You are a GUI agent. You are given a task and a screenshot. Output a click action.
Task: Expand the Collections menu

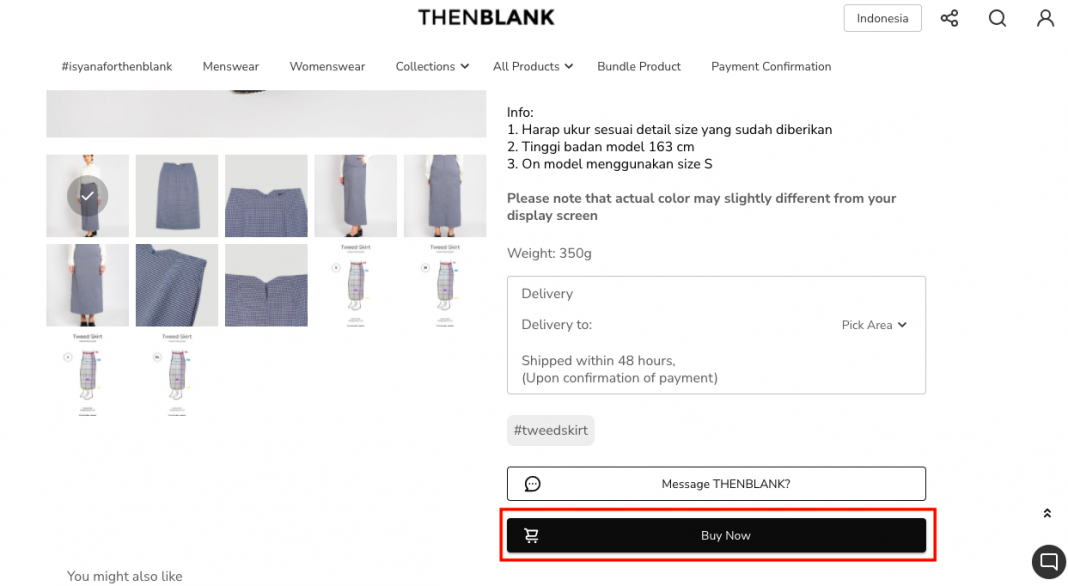432,67
